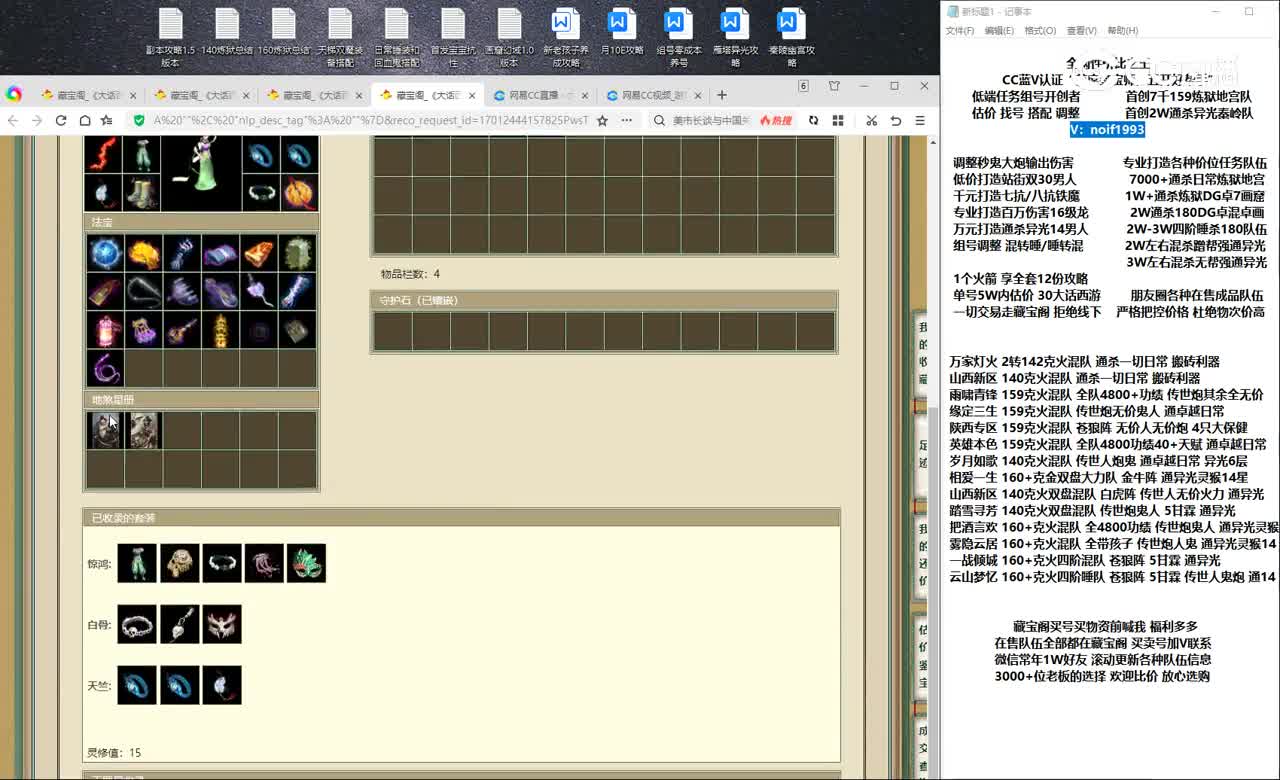1280x780 pixels.
Task: Switch to the first 藏宝阁 browser tab
Action: pos(88,95)
